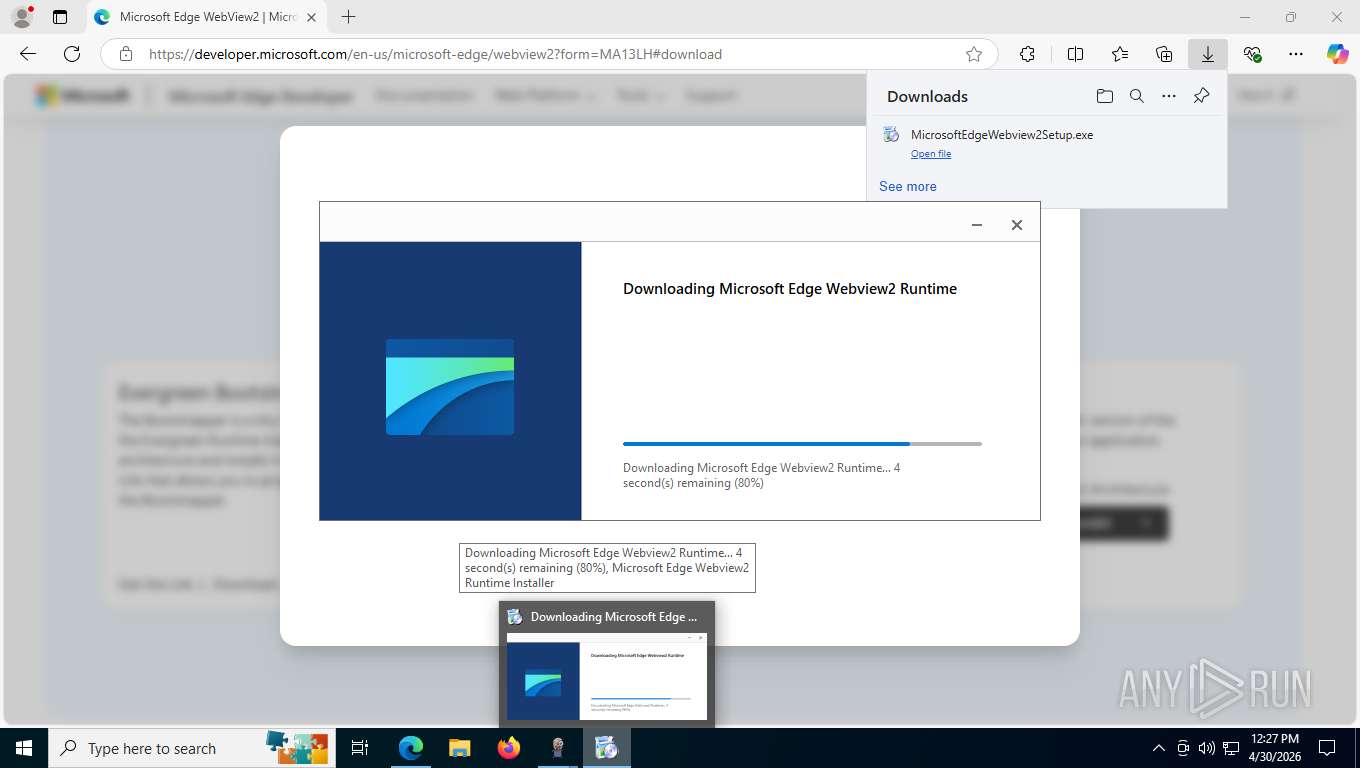Go back to the previous page
Screen dimensions: 1360x768
pos(28,54)
